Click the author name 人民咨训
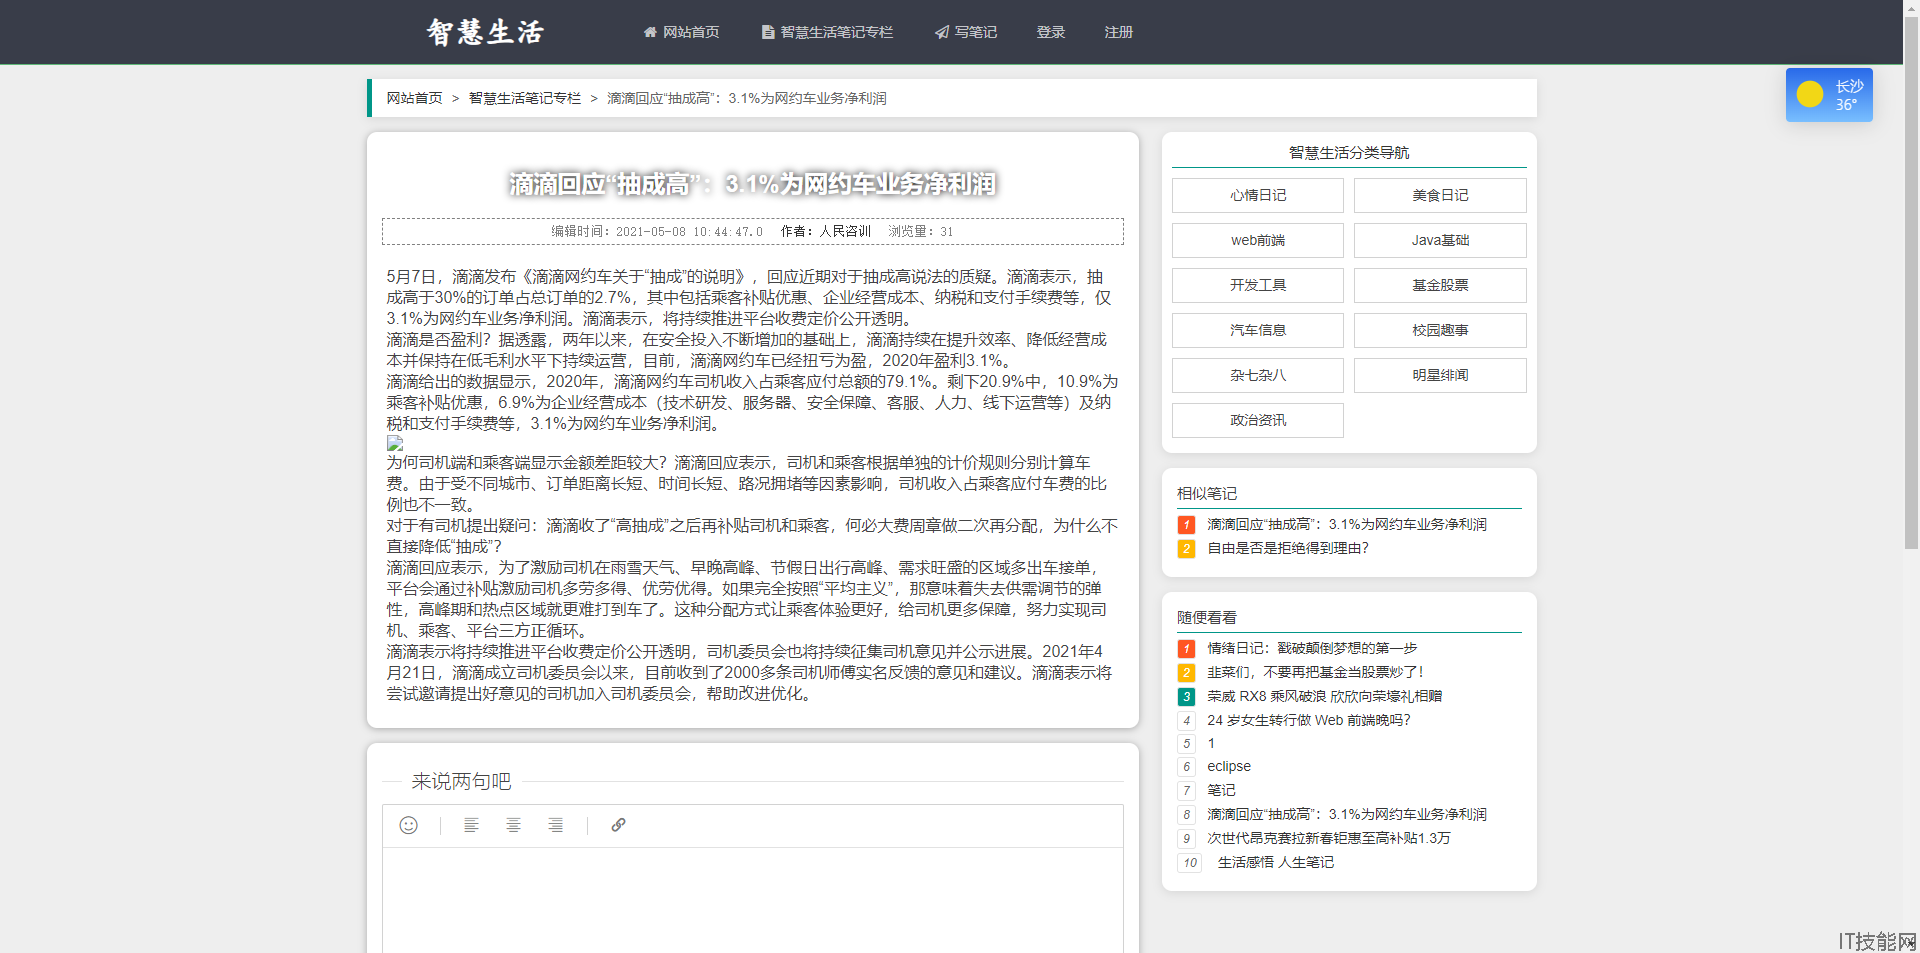 coord(845,231)
